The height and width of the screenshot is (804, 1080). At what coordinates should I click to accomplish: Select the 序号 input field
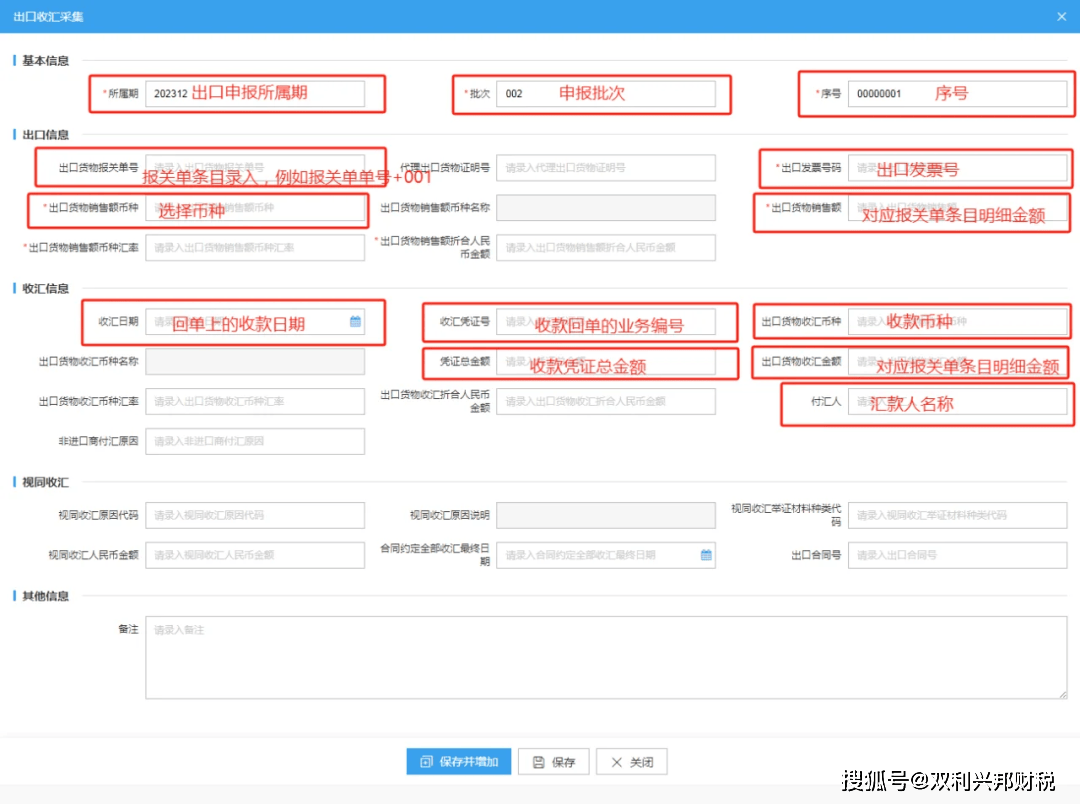(956, 94)
